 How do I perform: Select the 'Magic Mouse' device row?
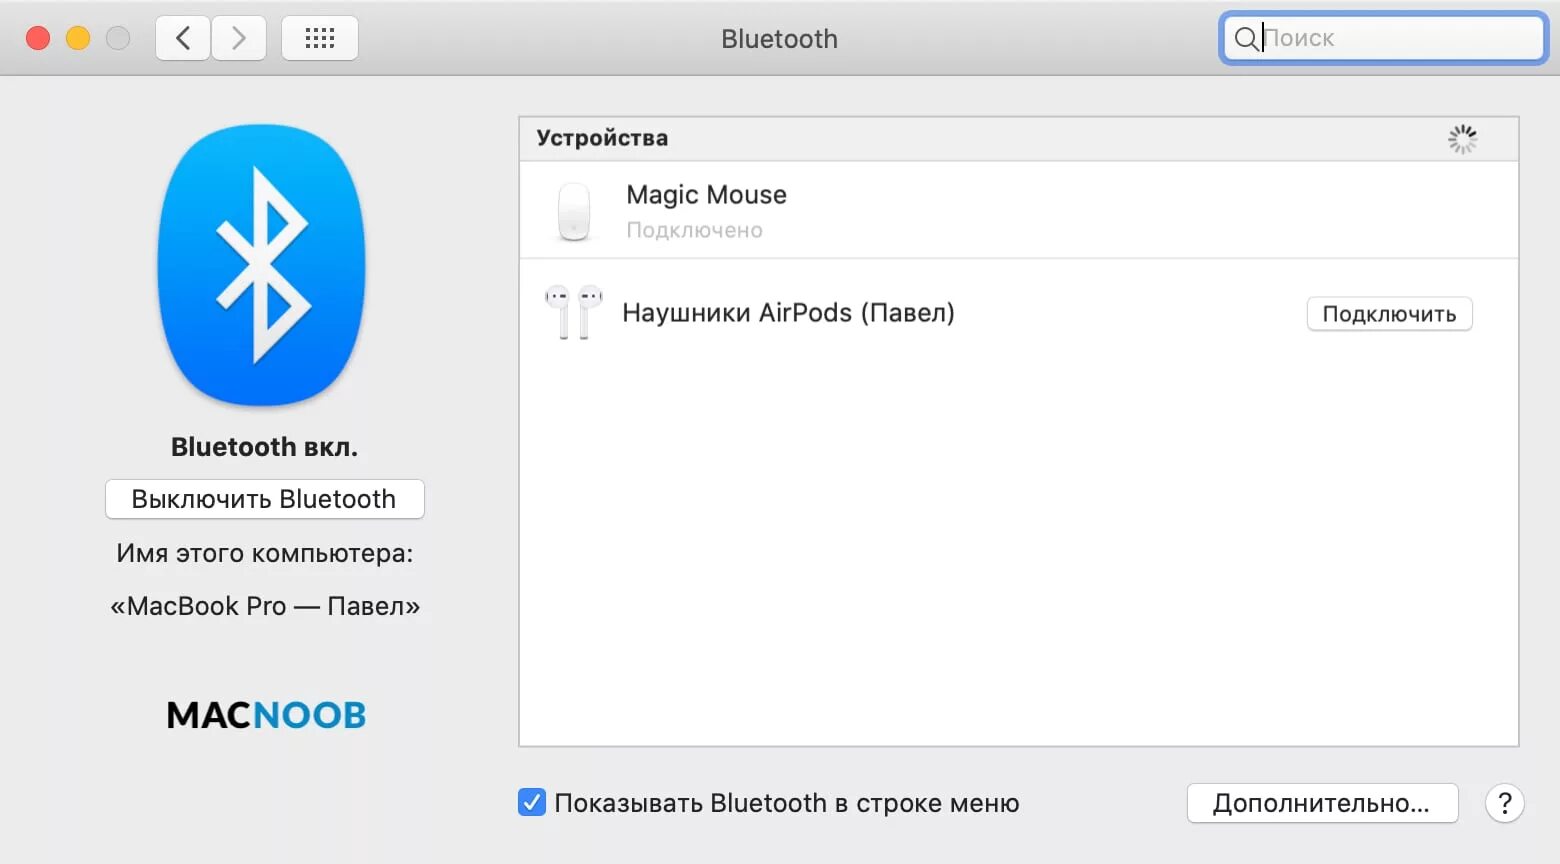coord(1019,210)
